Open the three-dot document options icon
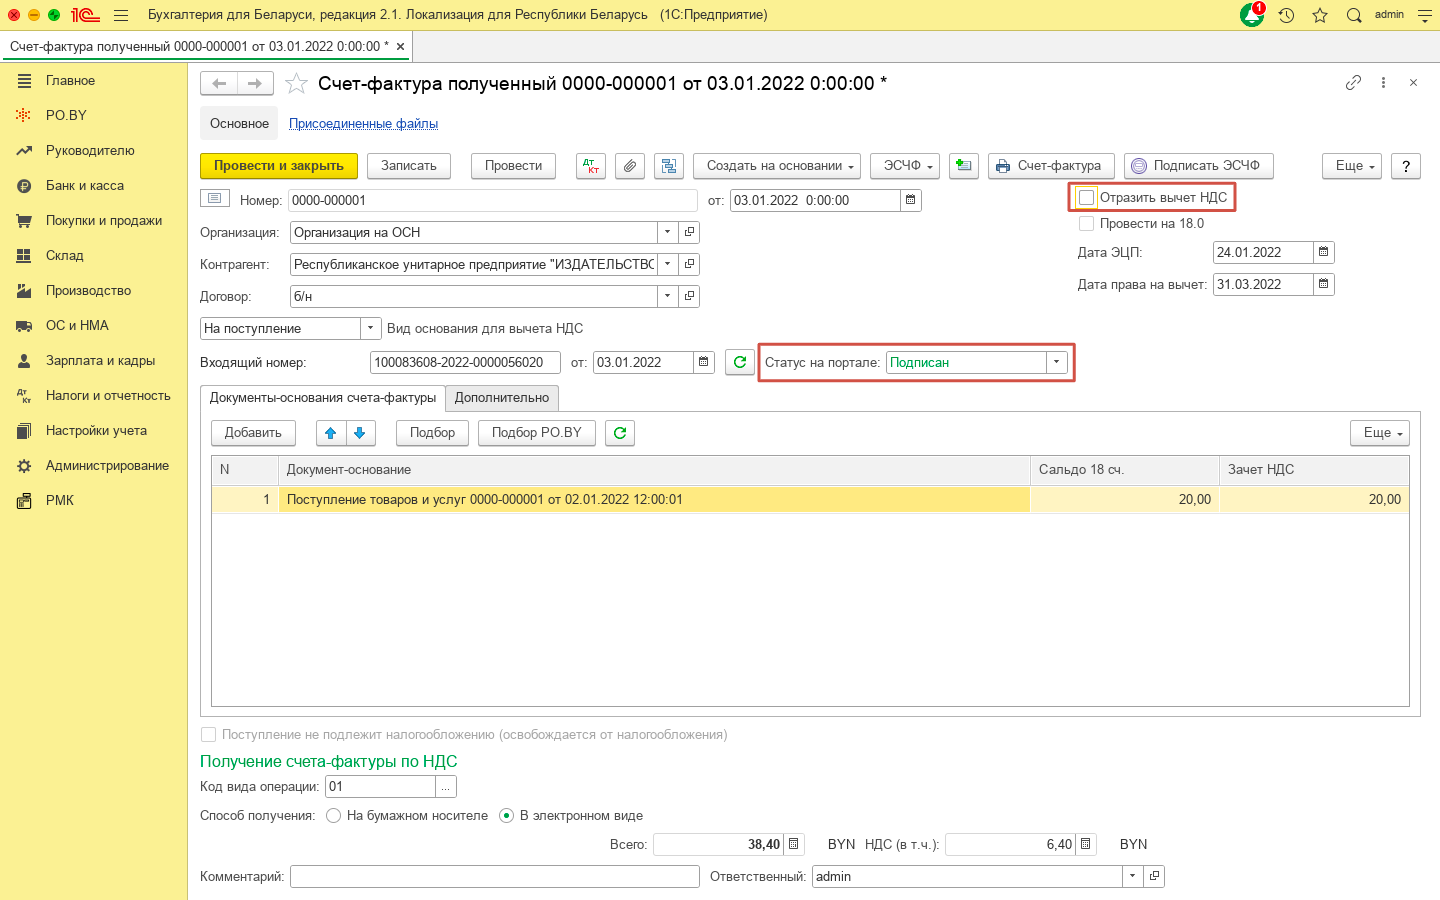Image resolution: width=1440 pixels, height=900 pixels. coord(1383,83)
